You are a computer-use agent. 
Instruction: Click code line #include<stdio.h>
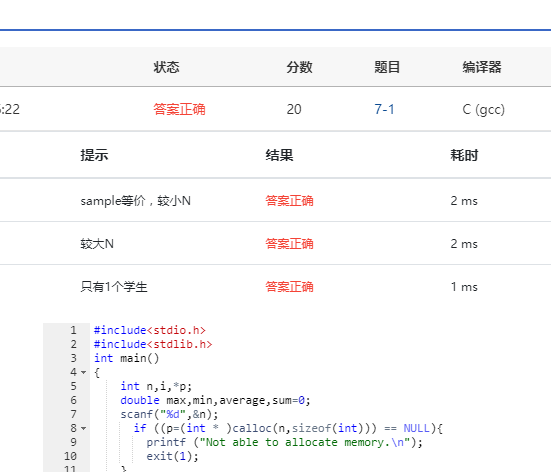tap(150, 330)
